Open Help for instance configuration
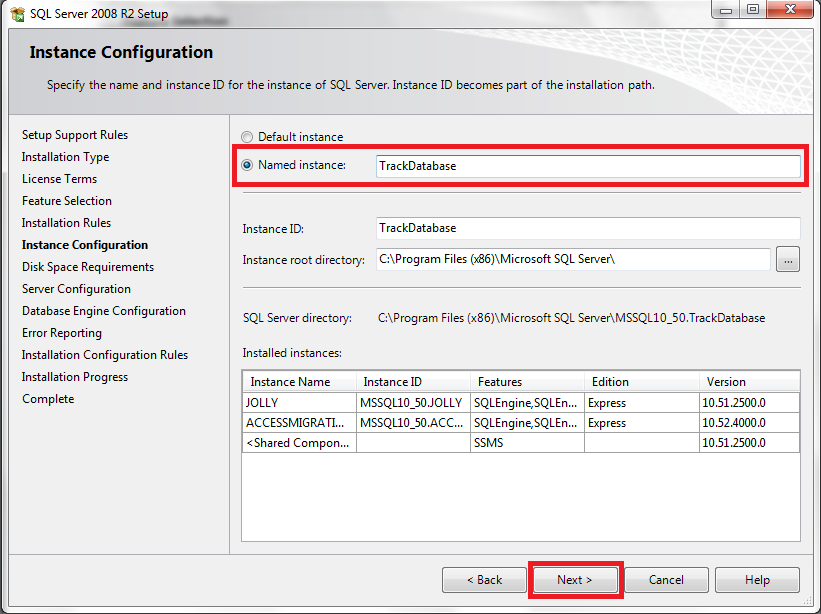 tap(757, 580)
